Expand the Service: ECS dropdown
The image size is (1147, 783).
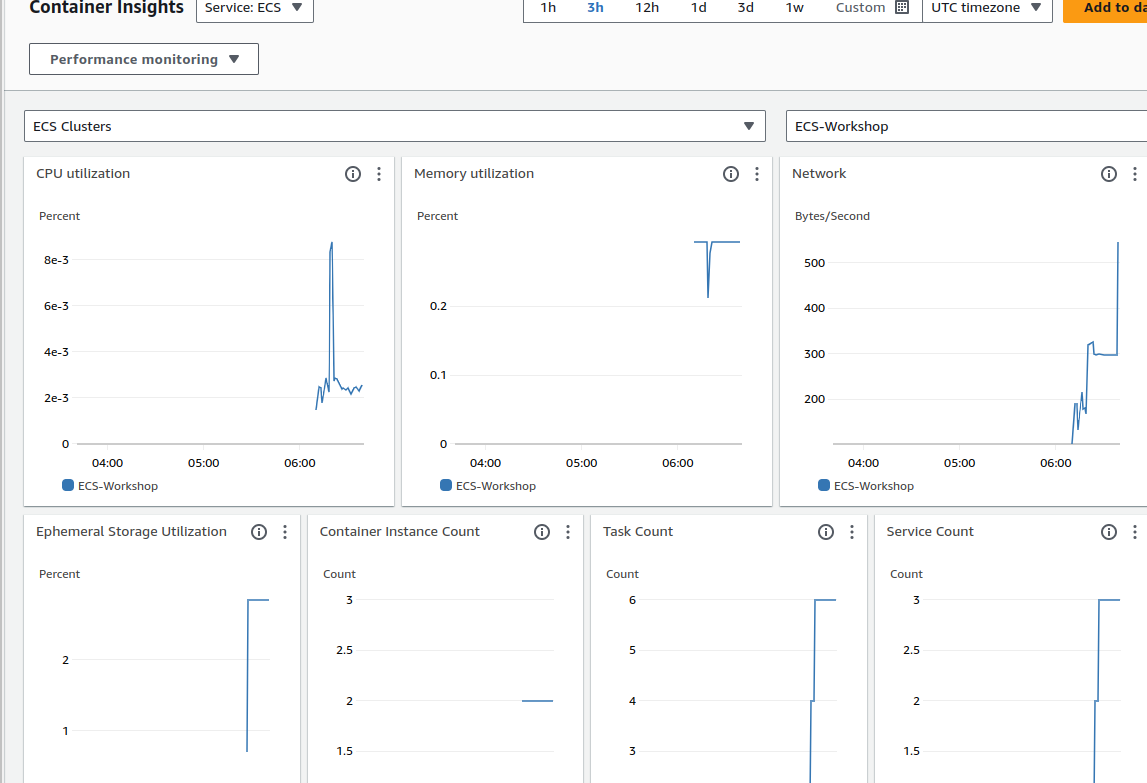(254, 8)
